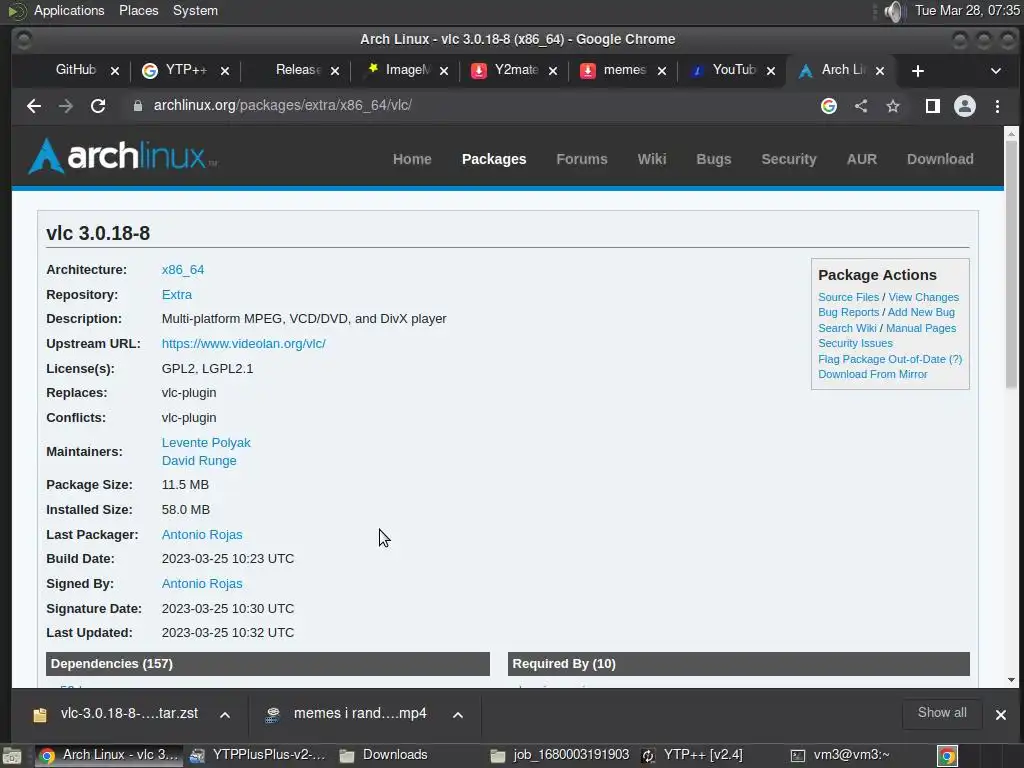This screenshot has height=768, width=1024.
Task: Close the YTP++ tab
Action: point(225,71)
